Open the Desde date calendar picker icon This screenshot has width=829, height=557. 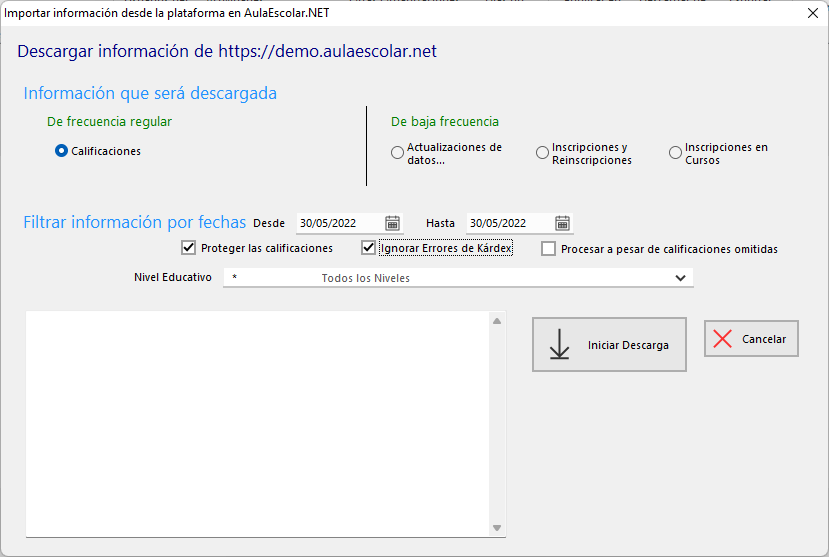393,223
